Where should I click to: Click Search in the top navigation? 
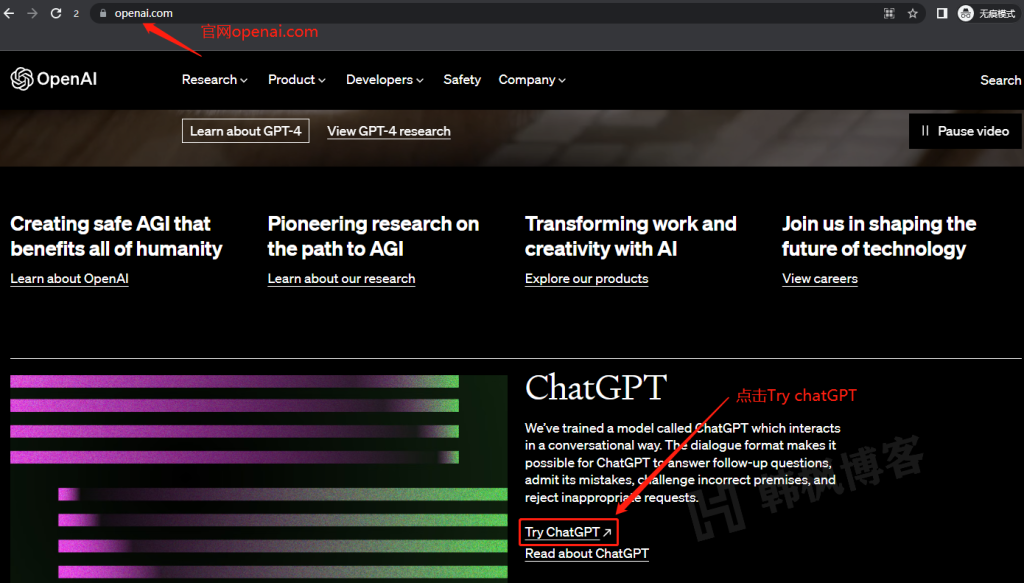[1000, 80]
